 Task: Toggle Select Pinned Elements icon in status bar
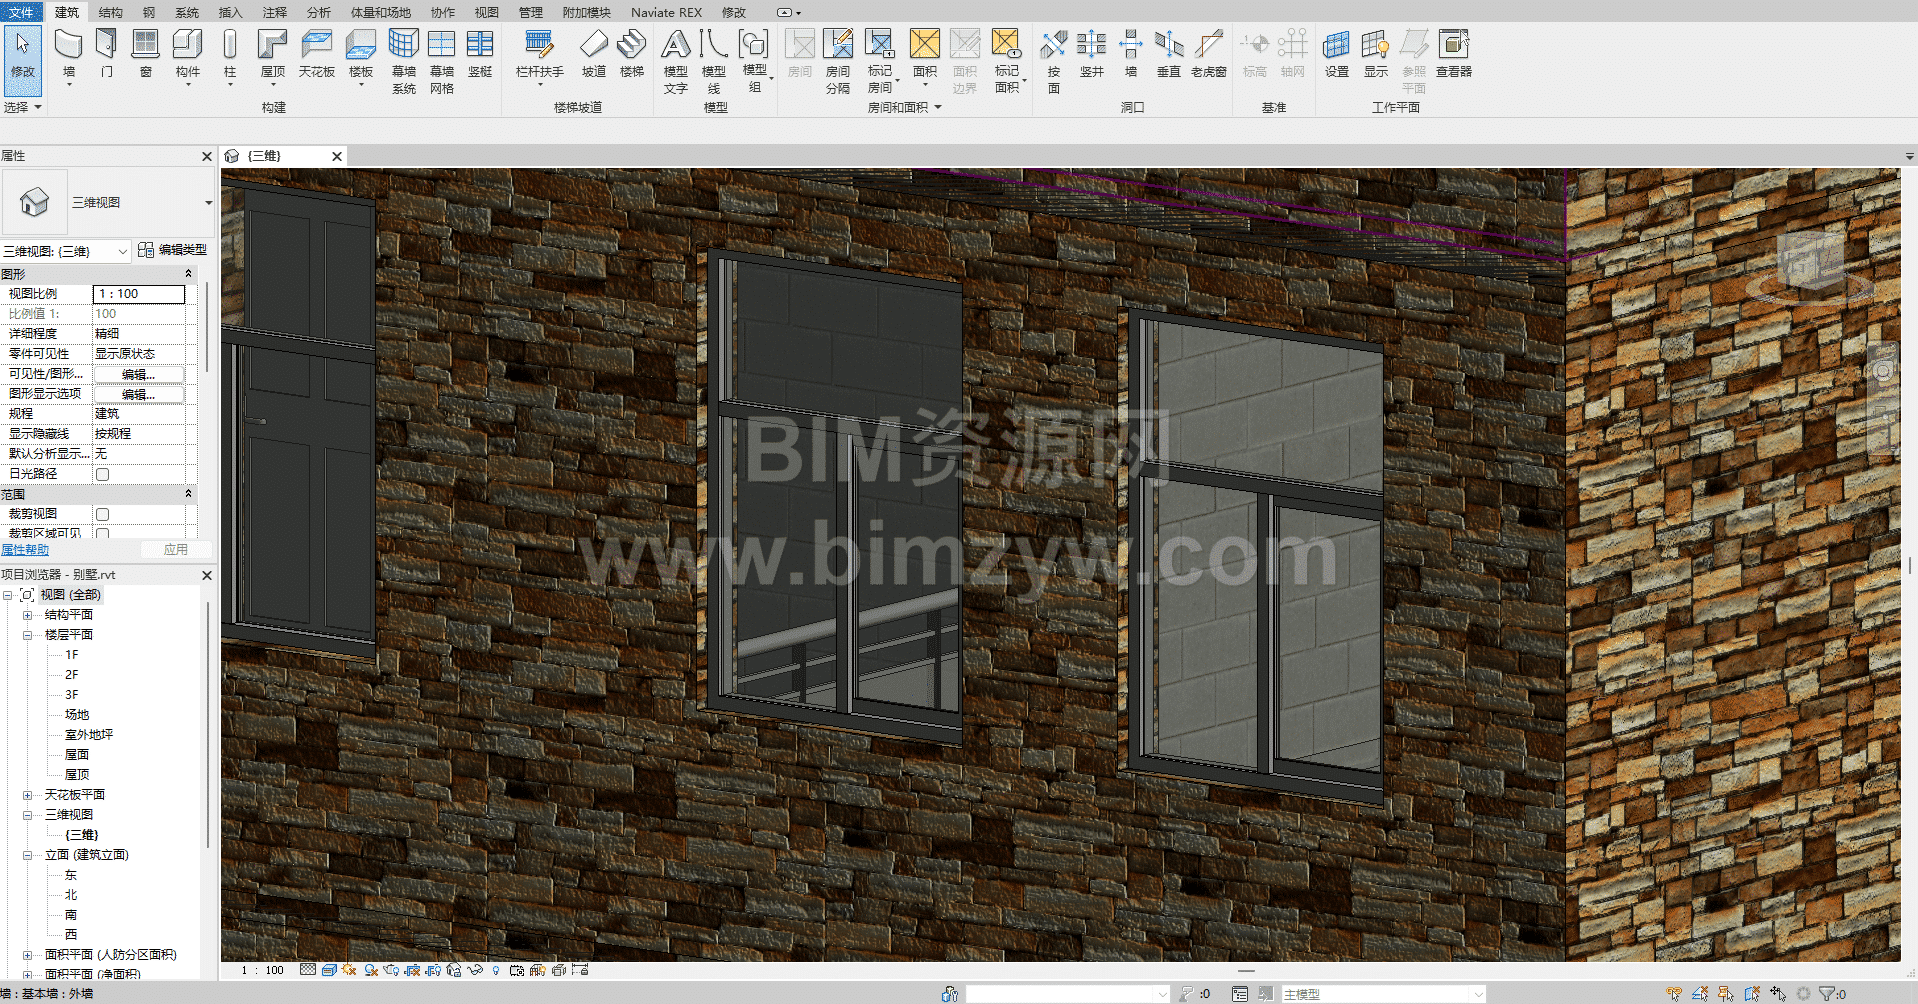click(x=1726, y=994)
